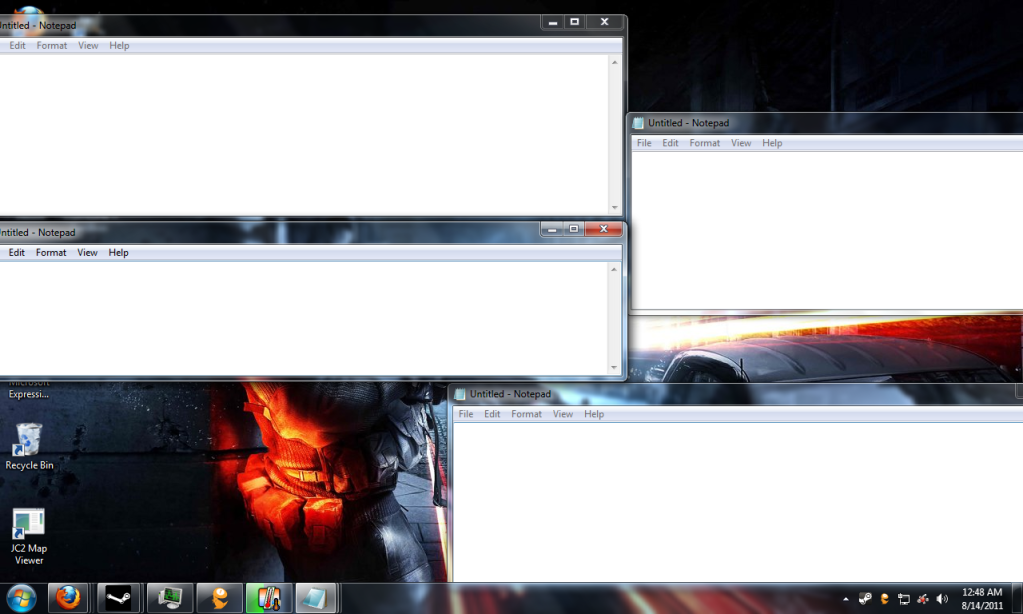Minimize the active Notepad window
Viewport: 1023px width, 614px height.
552,229
